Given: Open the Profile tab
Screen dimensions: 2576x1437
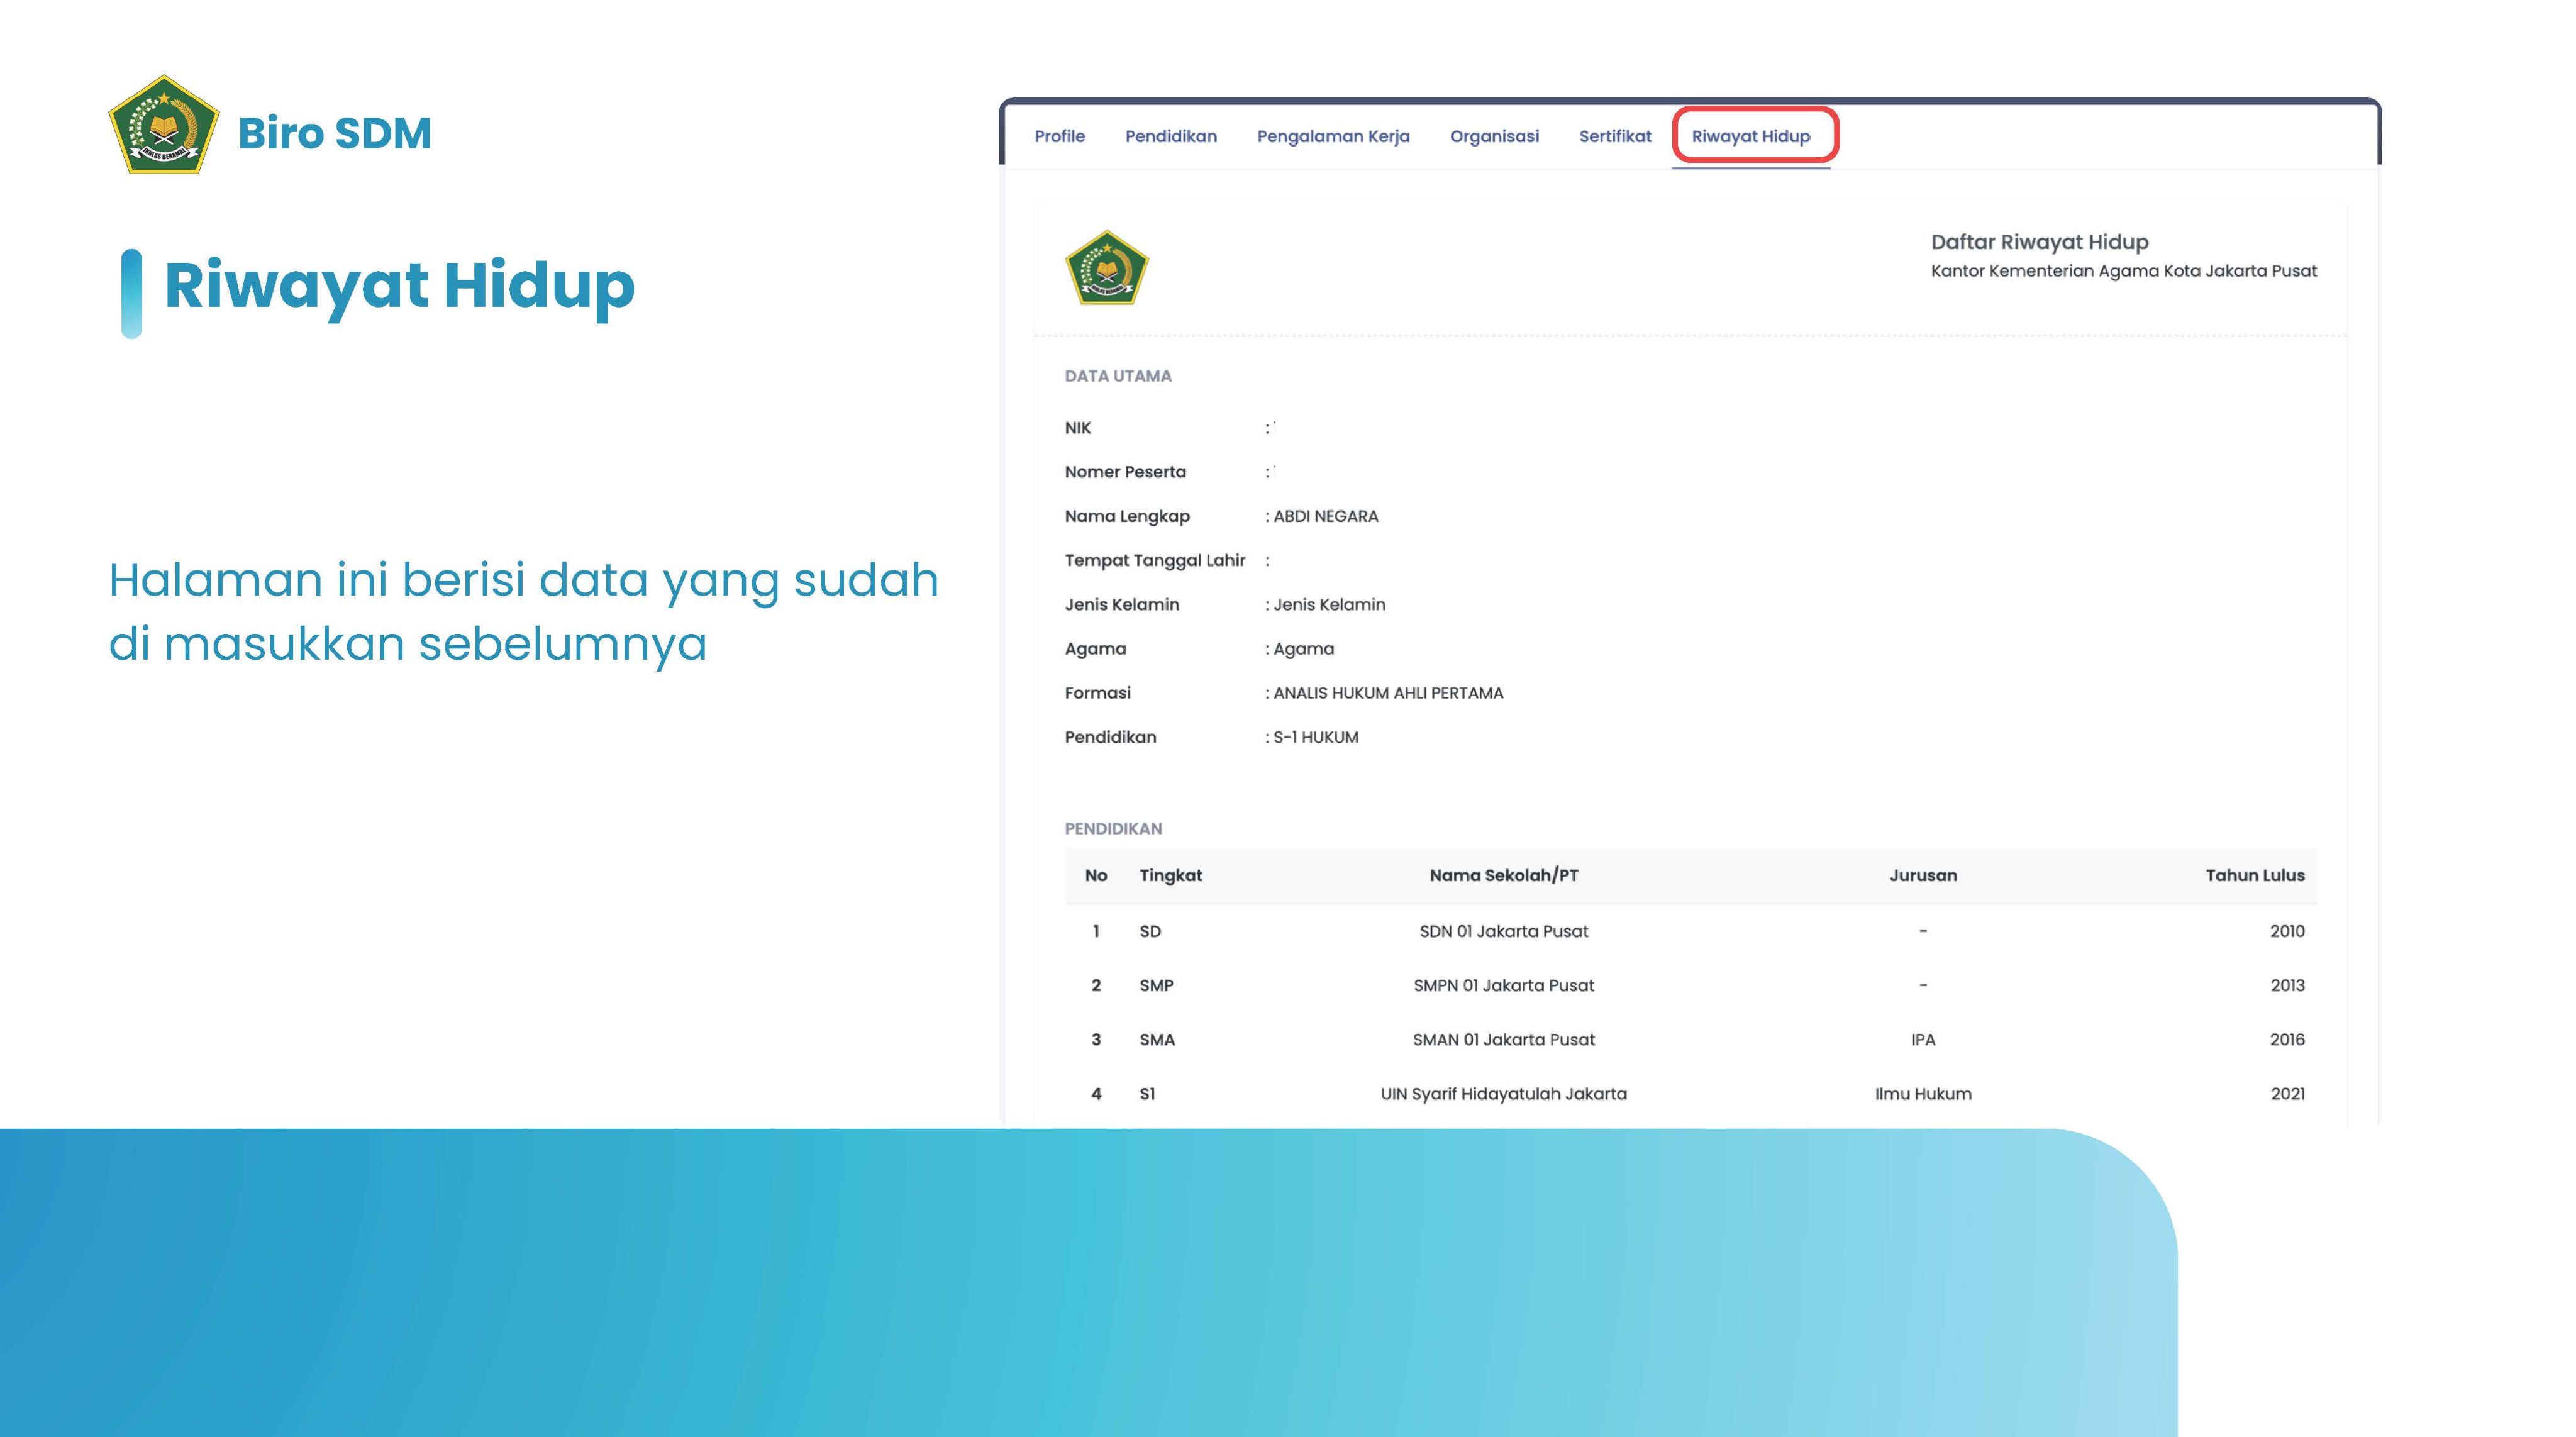Looking at the screenshot, I should (1059, 136).
